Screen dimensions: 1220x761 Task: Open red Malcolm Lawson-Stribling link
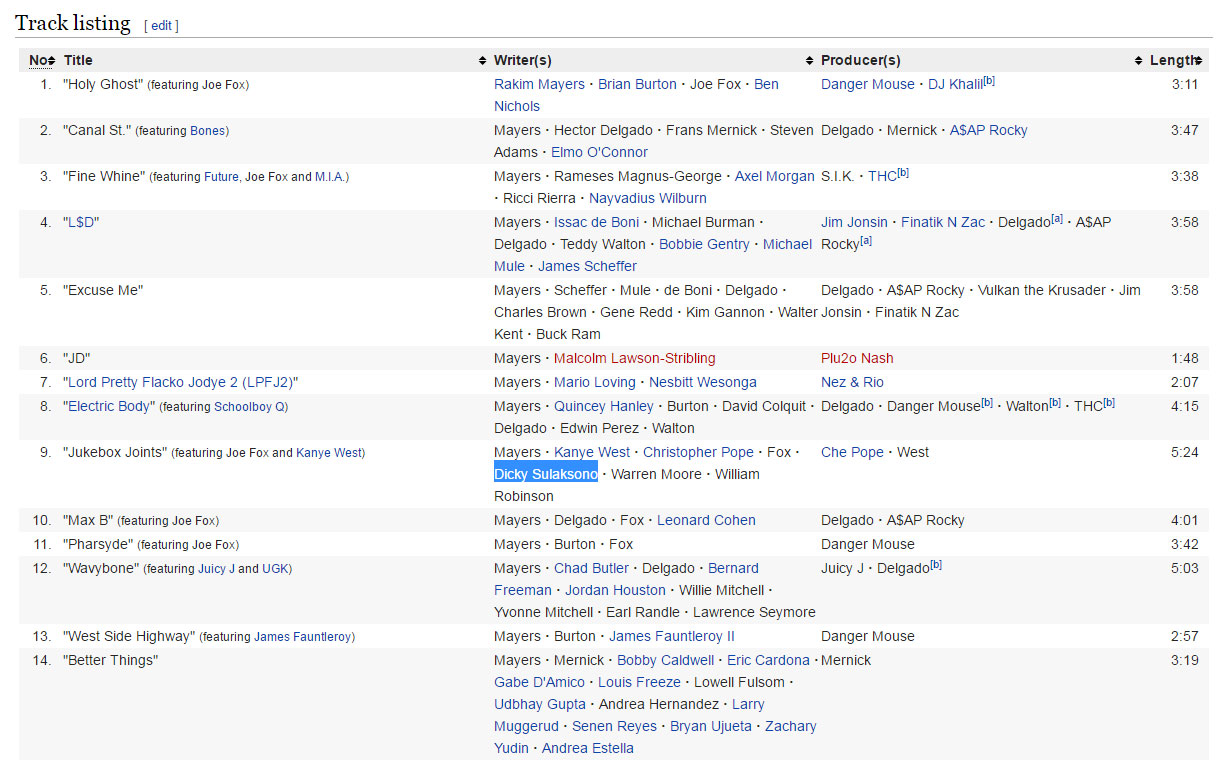[x=635, y=358]
